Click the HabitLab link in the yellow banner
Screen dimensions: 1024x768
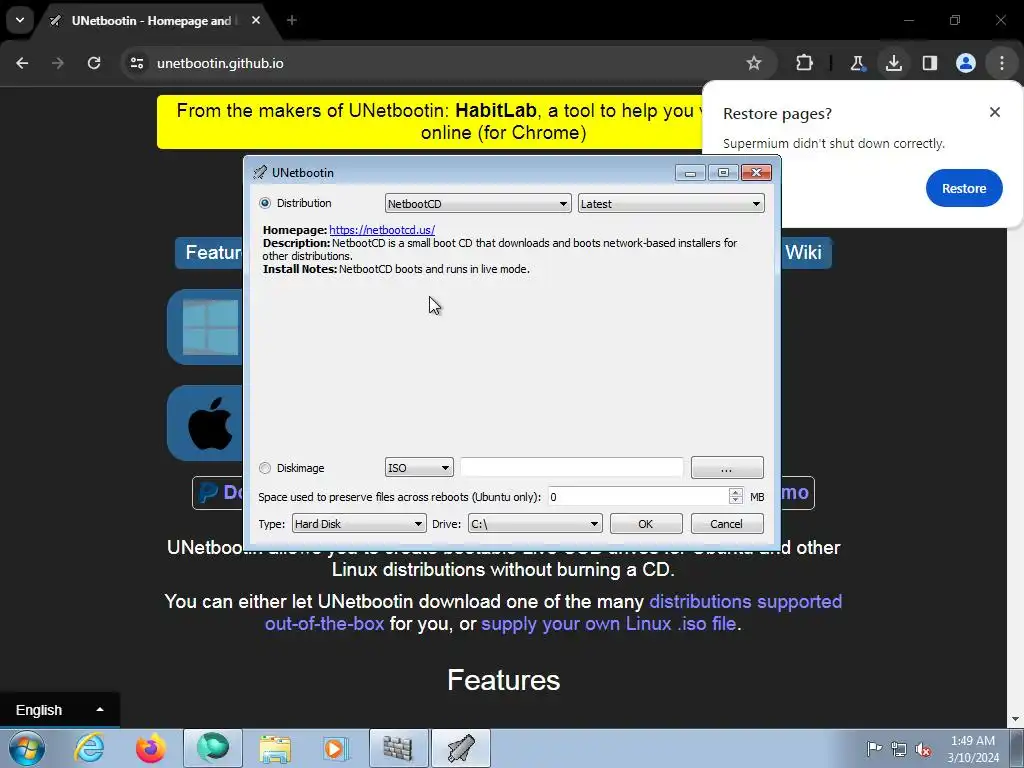496,110
